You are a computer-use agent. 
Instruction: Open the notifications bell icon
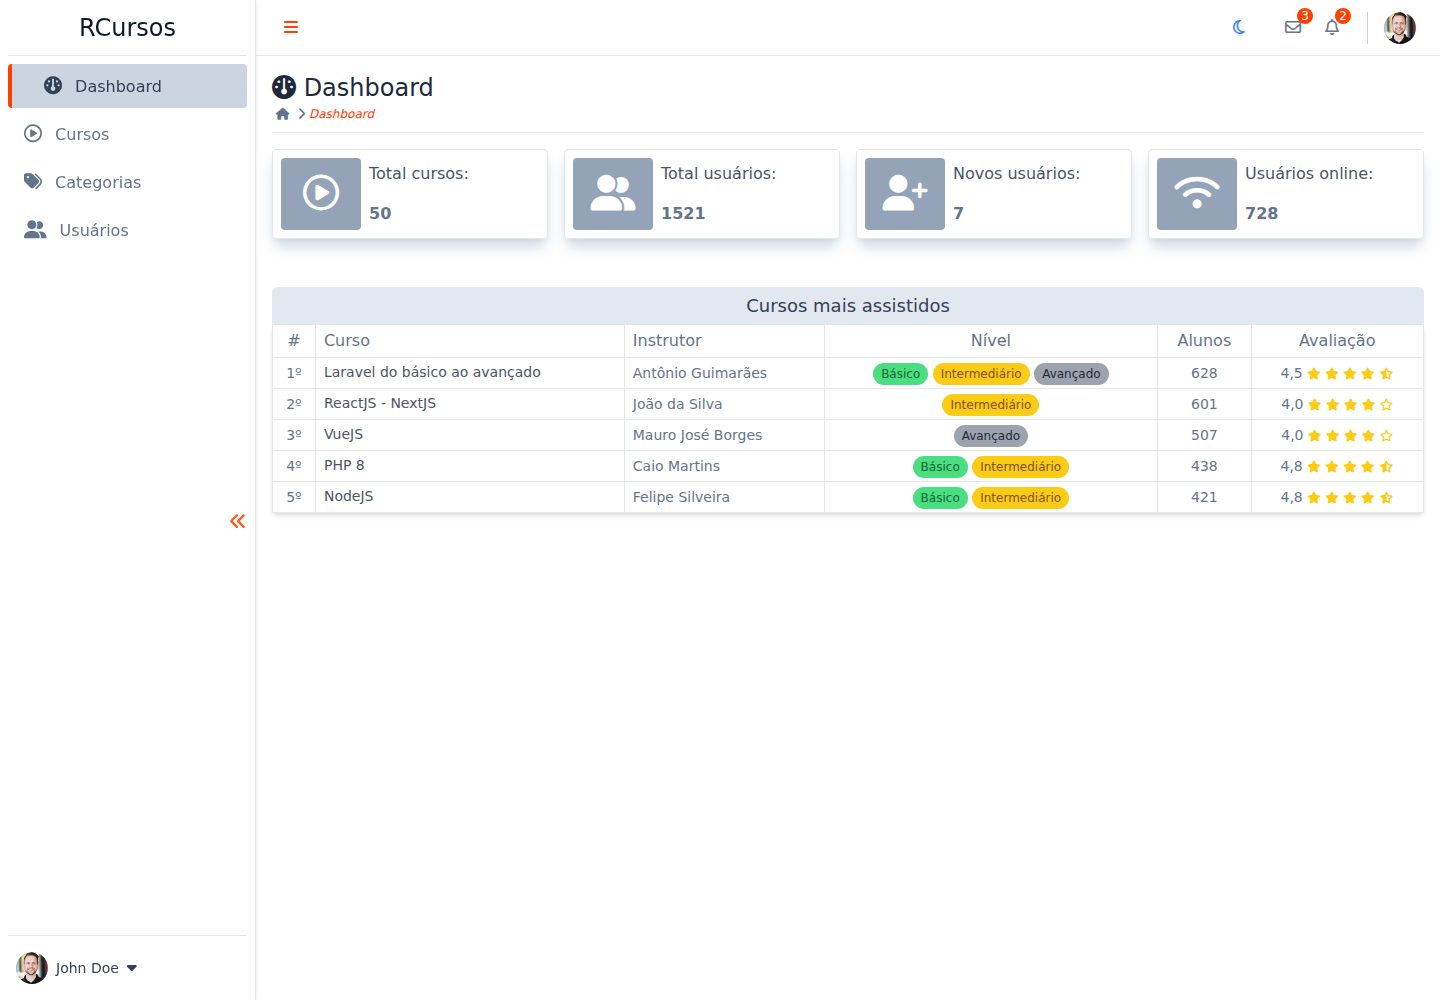coord(1332,27)
